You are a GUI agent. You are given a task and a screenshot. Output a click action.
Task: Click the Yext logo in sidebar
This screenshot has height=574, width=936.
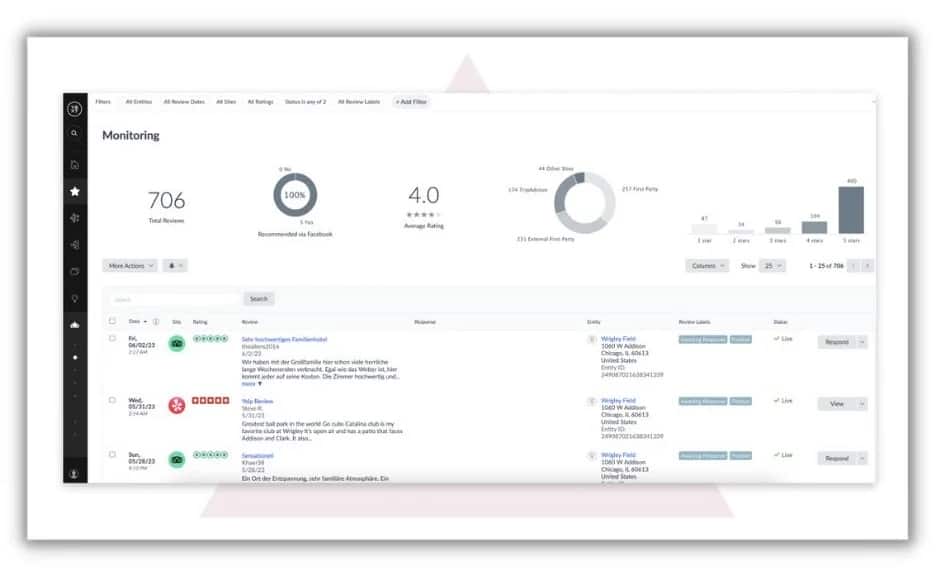[75, 109]
